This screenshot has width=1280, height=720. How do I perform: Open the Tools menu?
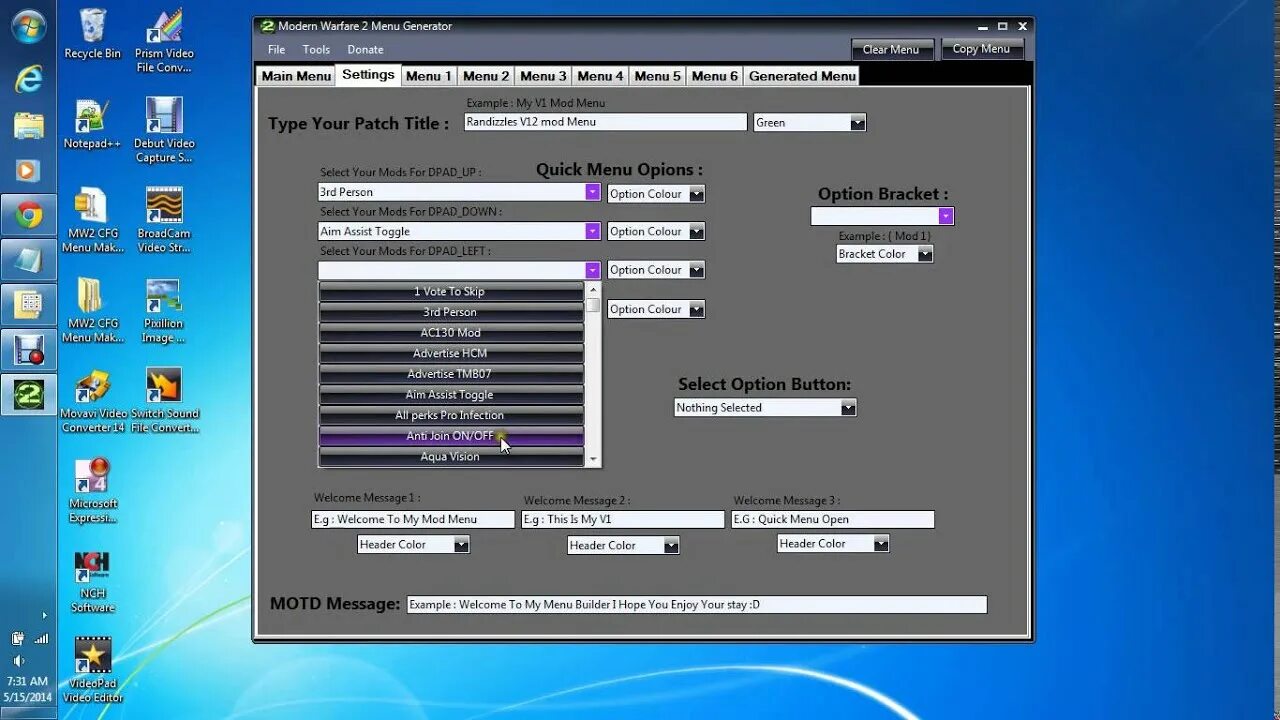click(316, 49)
